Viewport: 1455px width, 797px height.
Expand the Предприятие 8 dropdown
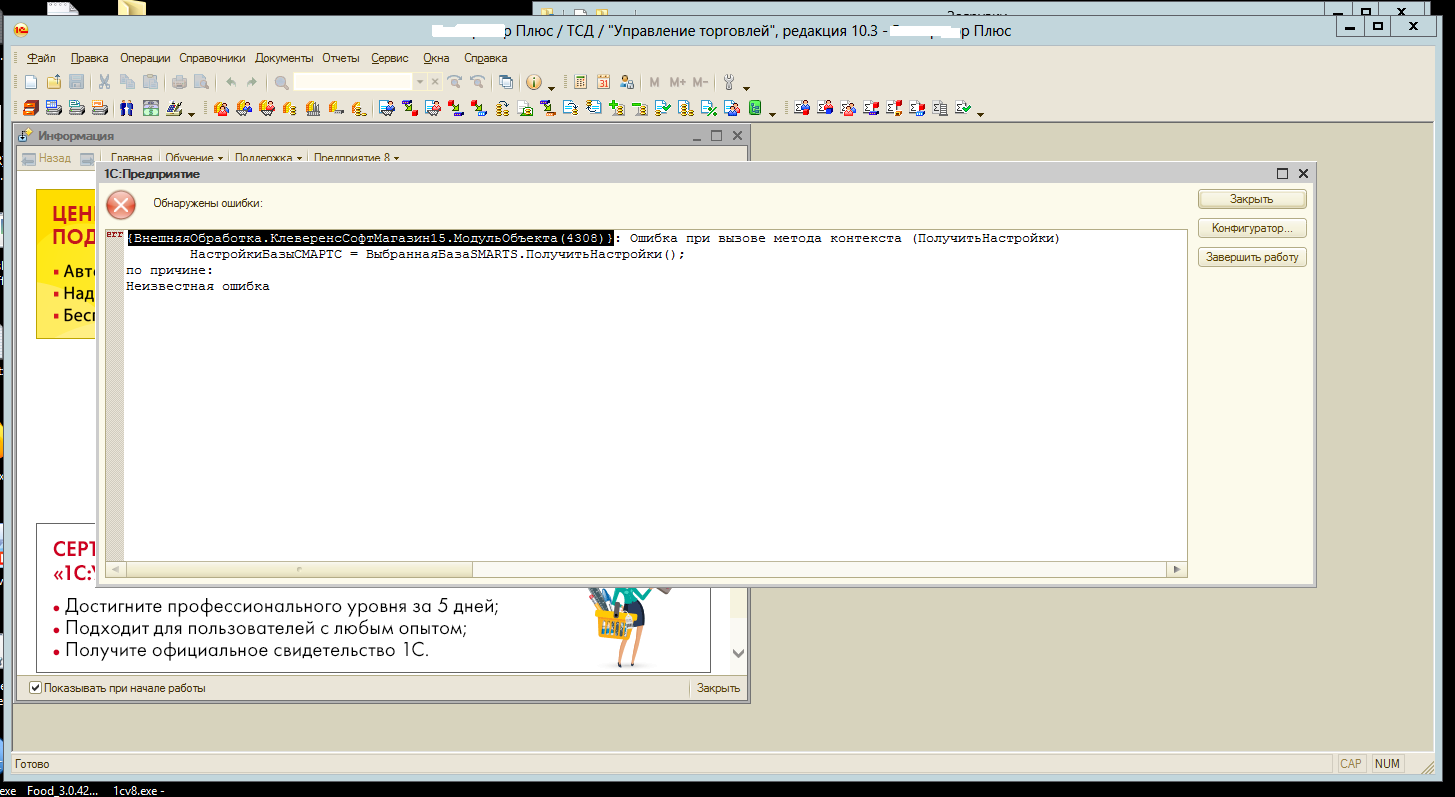coord(356,158)
